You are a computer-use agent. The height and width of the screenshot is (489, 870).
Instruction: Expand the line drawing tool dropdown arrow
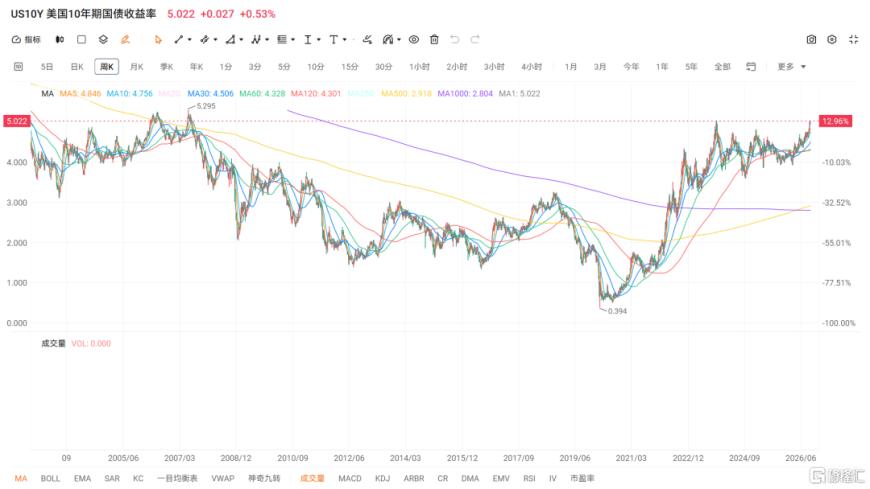[x=190, y=40]
